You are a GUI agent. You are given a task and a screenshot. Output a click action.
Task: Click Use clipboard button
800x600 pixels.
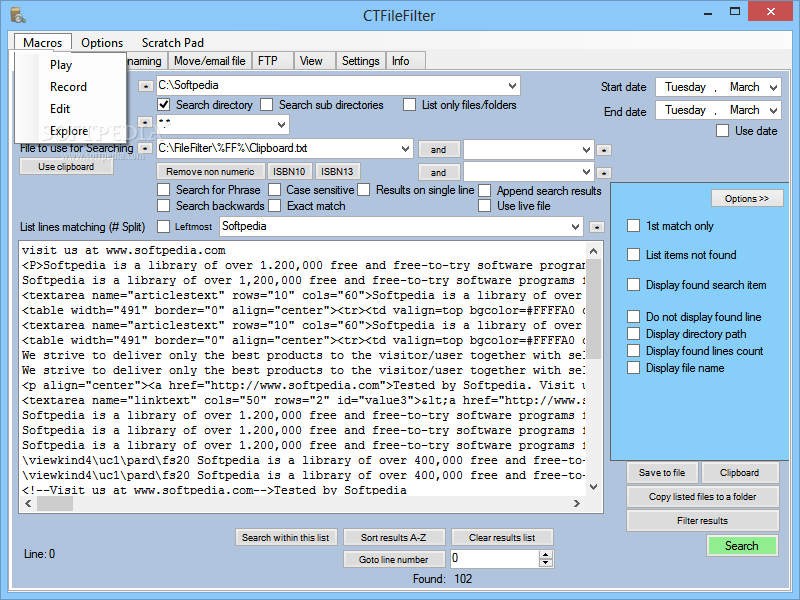point(66,167)
